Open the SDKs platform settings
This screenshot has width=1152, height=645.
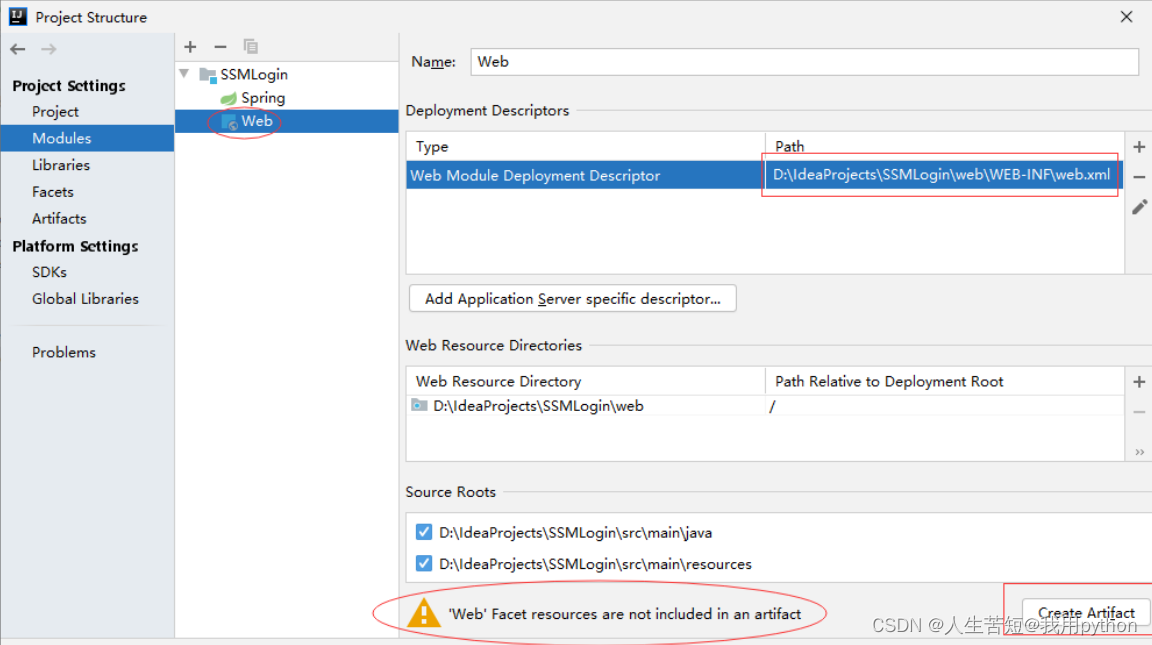coord(49,272)
